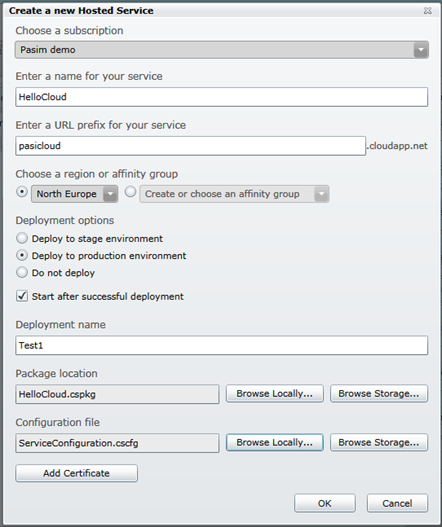Image resolution: width=442 pixels, height=527 pixels.
Task: Open the subscription dropdown showing Pasim demo
Action: click(222, 50)
